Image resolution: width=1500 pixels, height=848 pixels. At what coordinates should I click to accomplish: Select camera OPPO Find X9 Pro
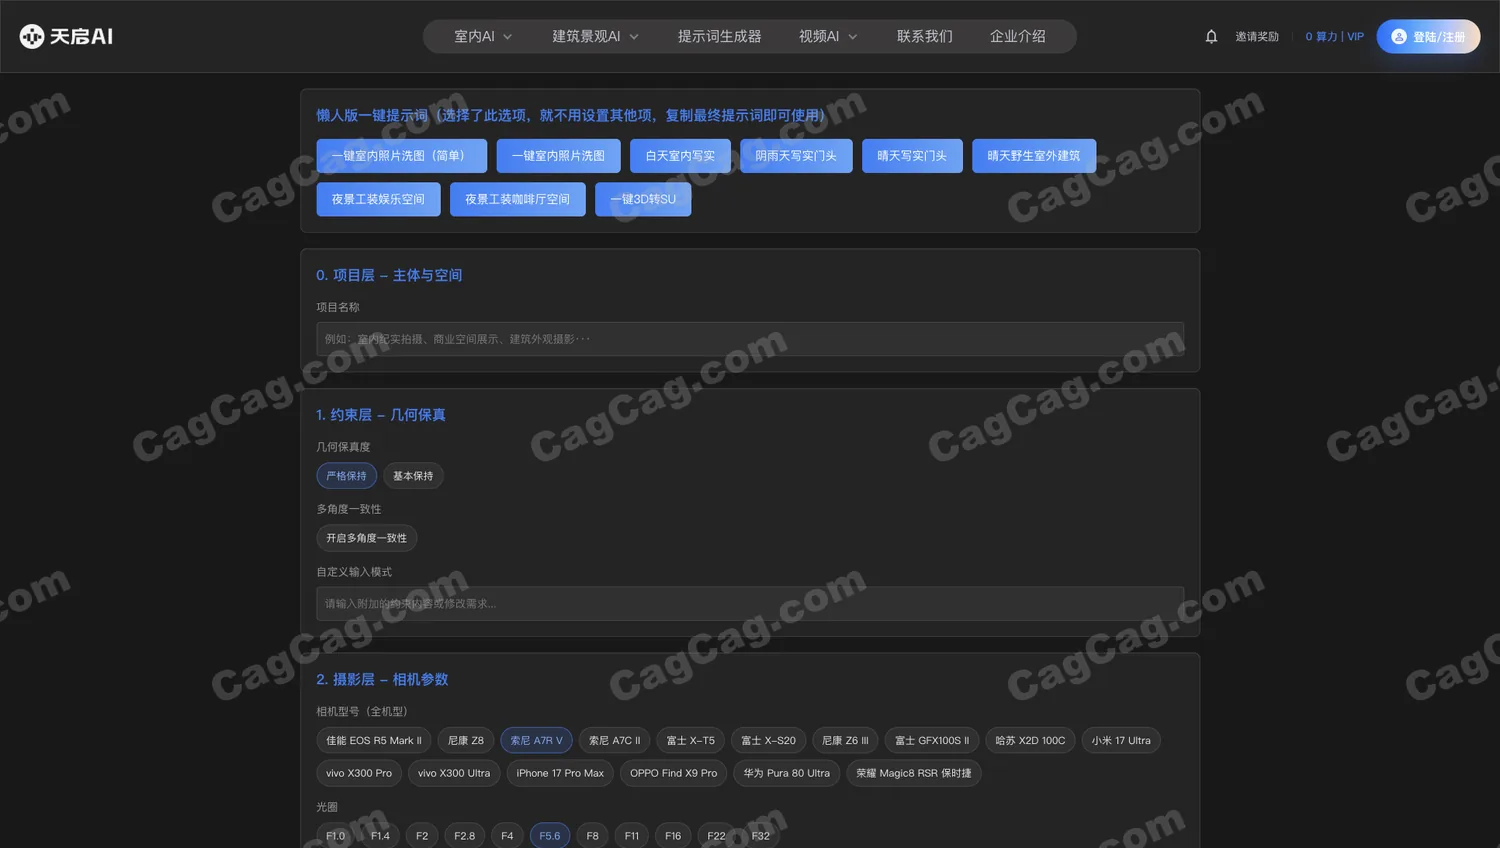(x=673, y=773)
